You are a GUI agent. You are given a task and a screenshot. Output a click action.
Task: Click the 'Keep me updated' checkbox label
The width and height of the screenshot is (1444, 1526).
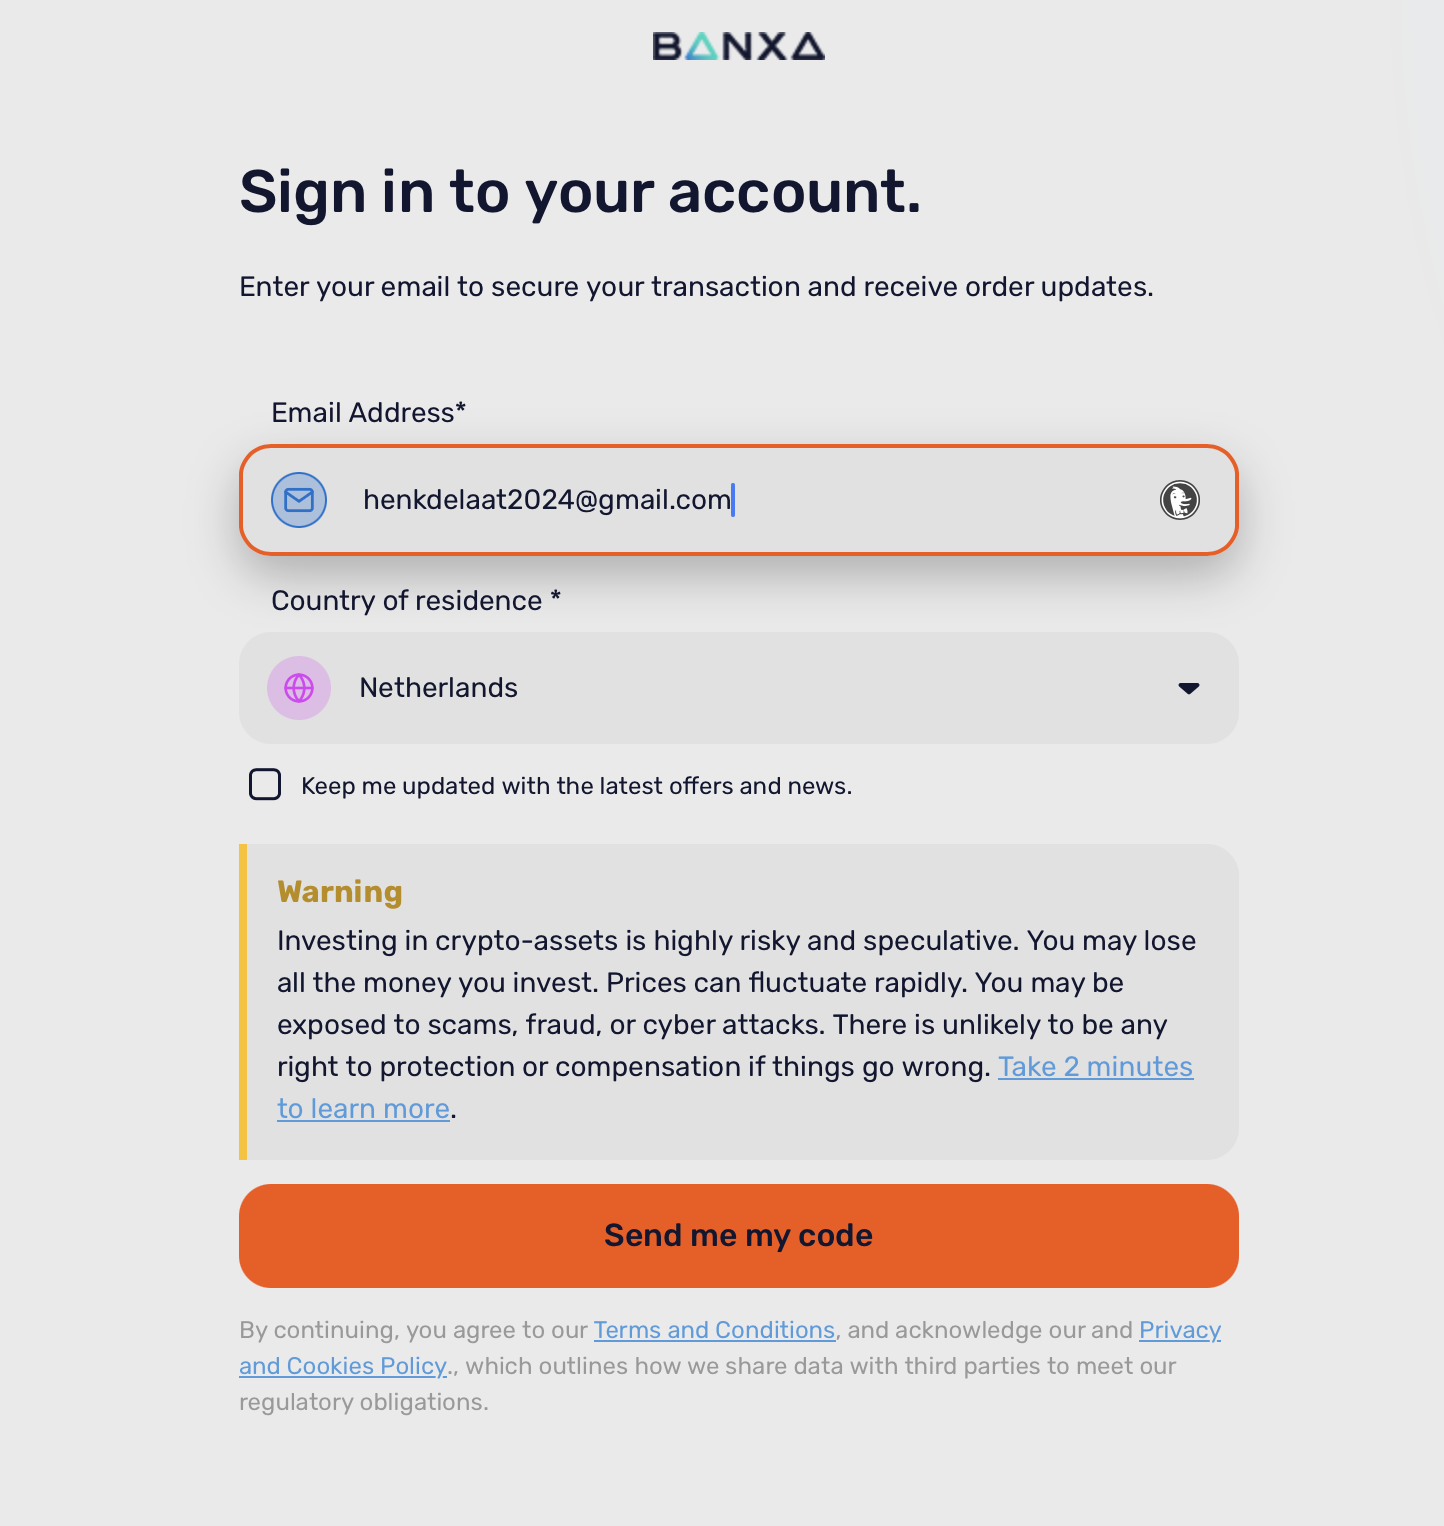coord(576,786)
